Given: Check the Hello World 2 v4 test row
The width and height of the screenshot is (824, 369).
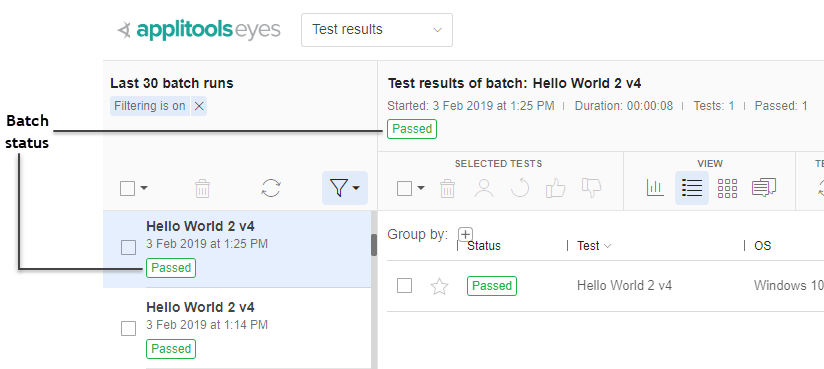Looking at the screenshot, I should click(405, 286).
